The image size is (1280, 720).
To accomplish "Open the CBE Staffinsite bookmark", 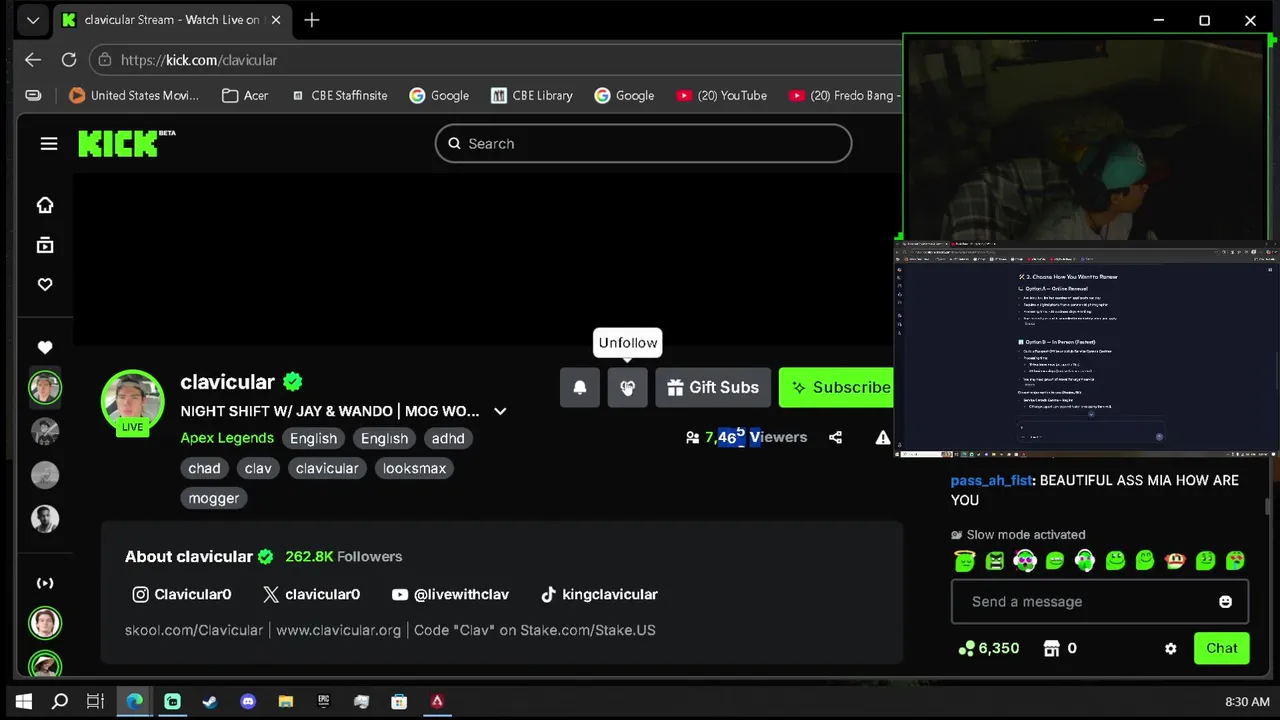I will [338, 96].
